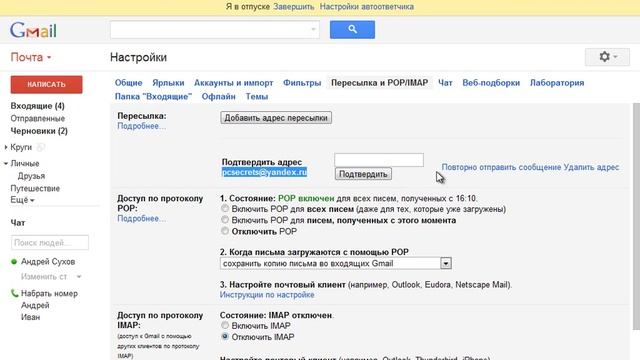Open the Папка "Входящие" tab
Image resolution: width=640 pixels, height=360 pixels.
[x=153, y=97]
